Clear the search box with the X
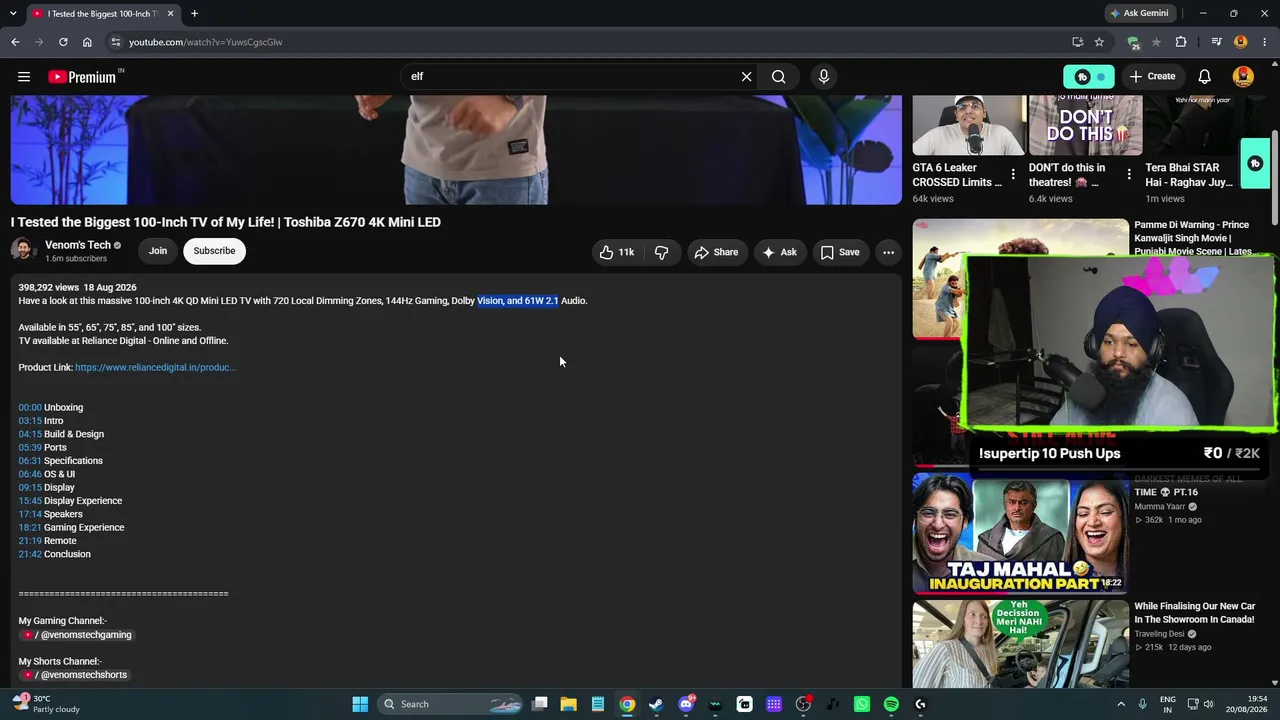1280x720 pixels. (x=746, y=77)
